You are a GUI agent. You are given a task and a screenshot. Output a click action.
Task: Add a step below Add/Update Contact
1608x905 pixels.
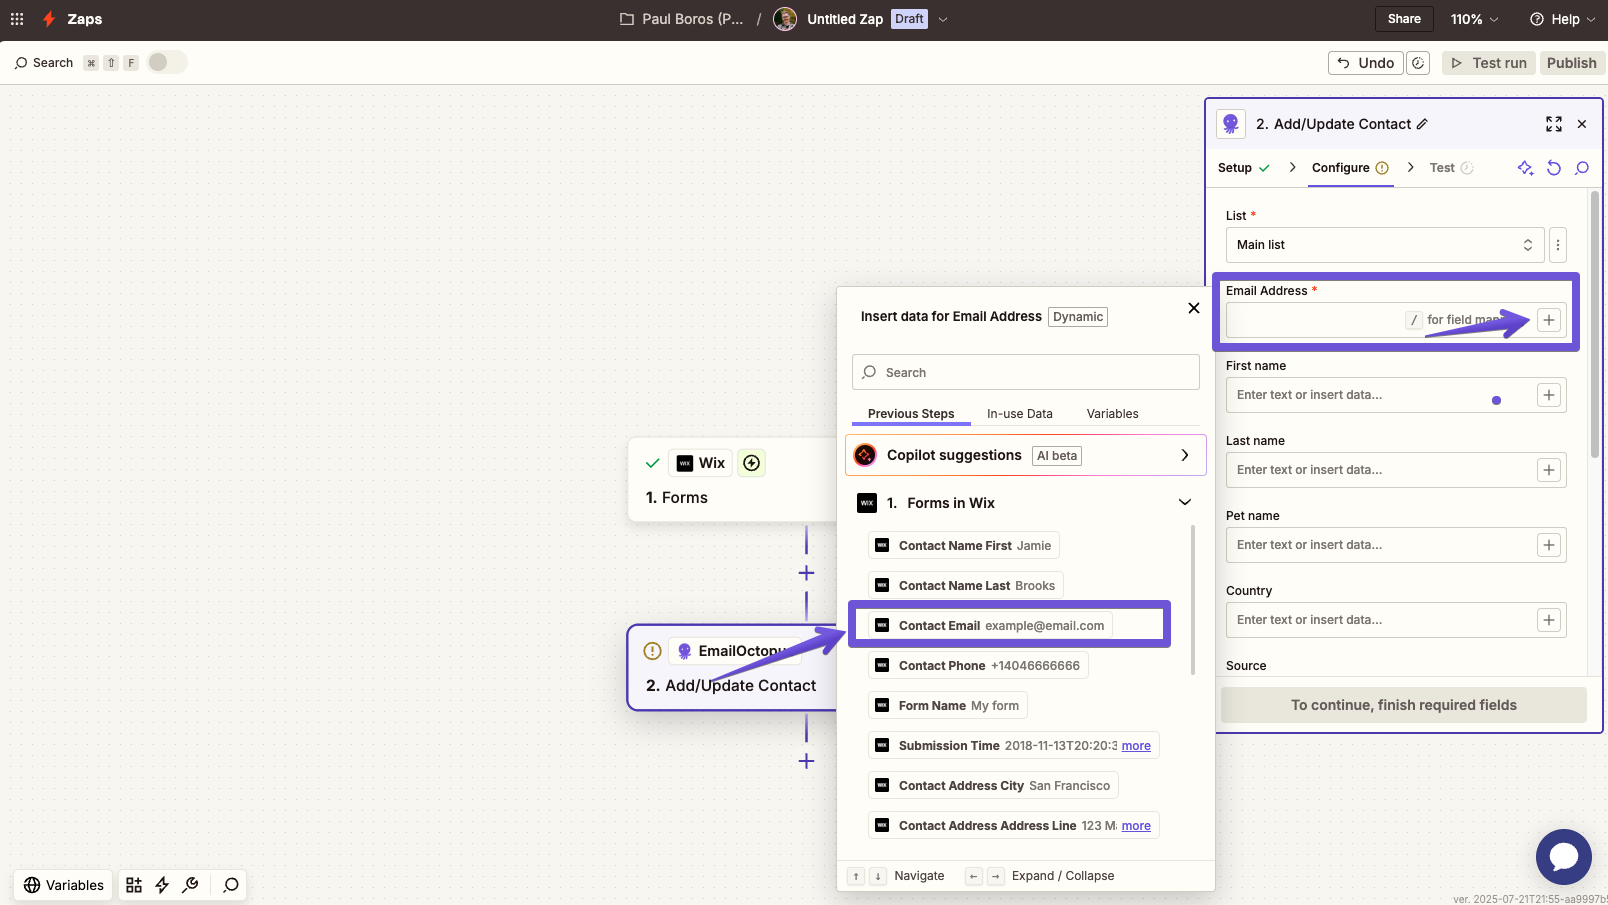tap(806, 761)
